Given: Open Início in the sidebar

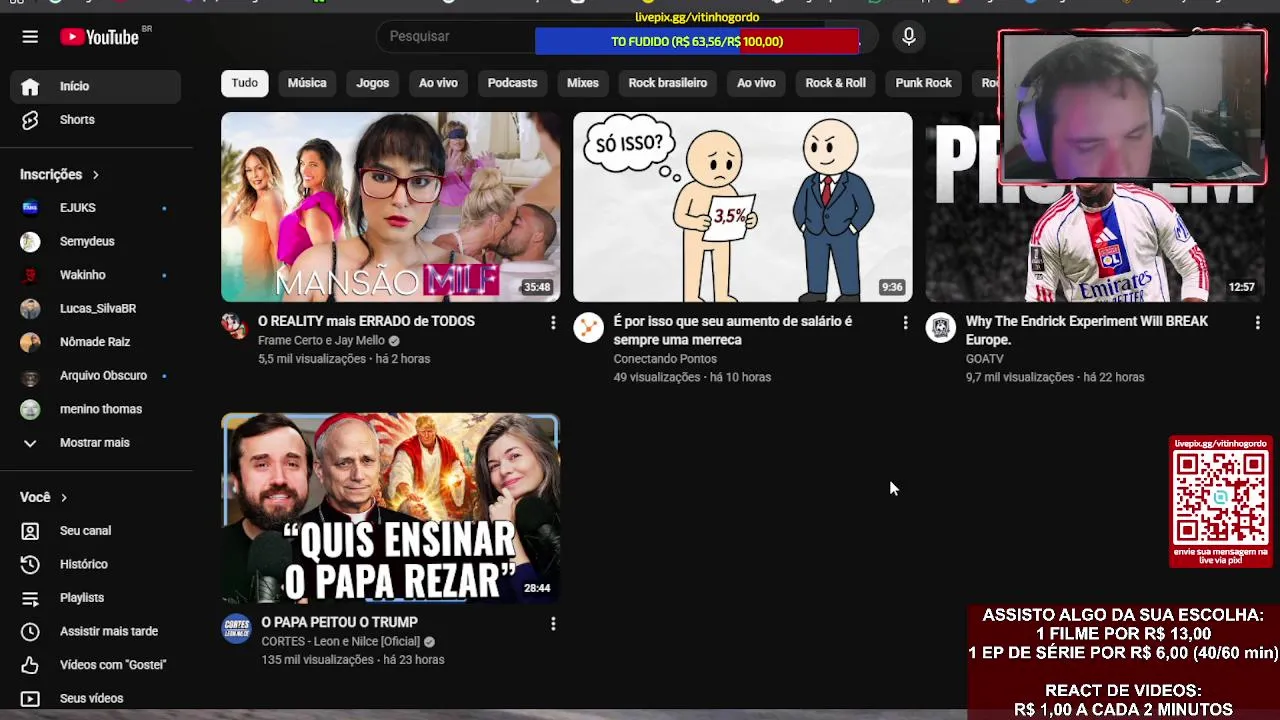Looking at the screenshot, I should point(96,87).
